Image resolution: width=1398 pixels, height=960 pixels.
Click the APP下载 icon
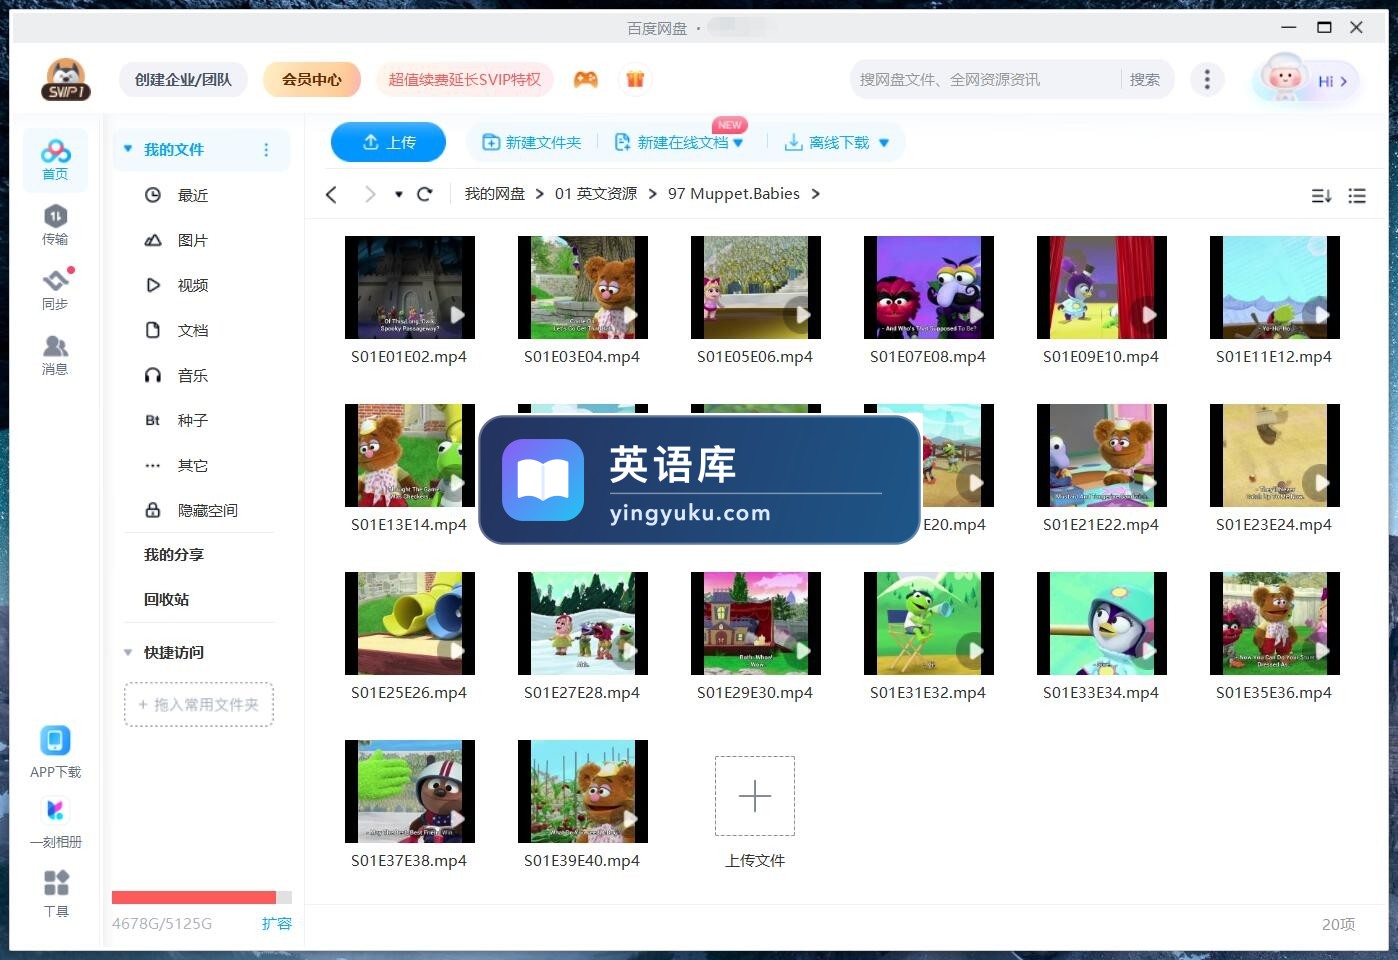[x=55, y=741]
